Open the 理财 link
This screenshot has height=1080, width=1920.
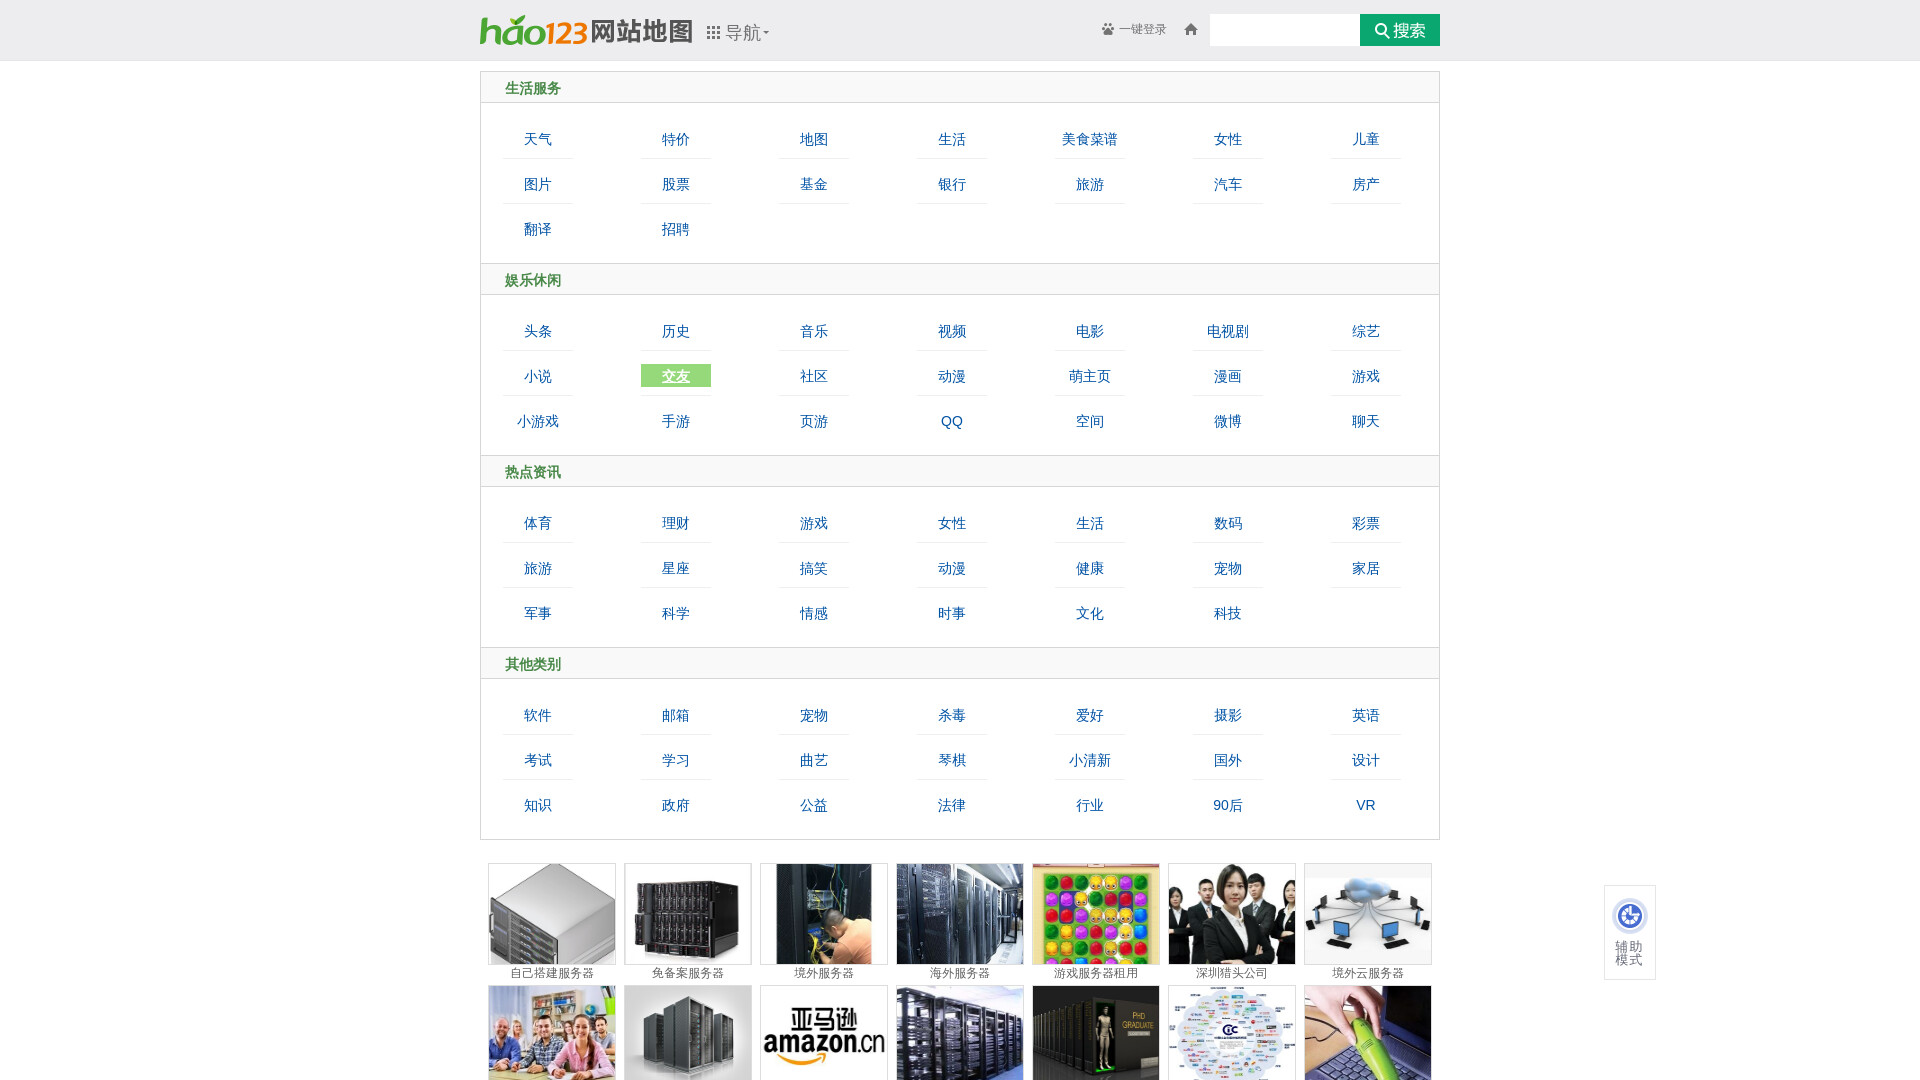click(676, 523)
